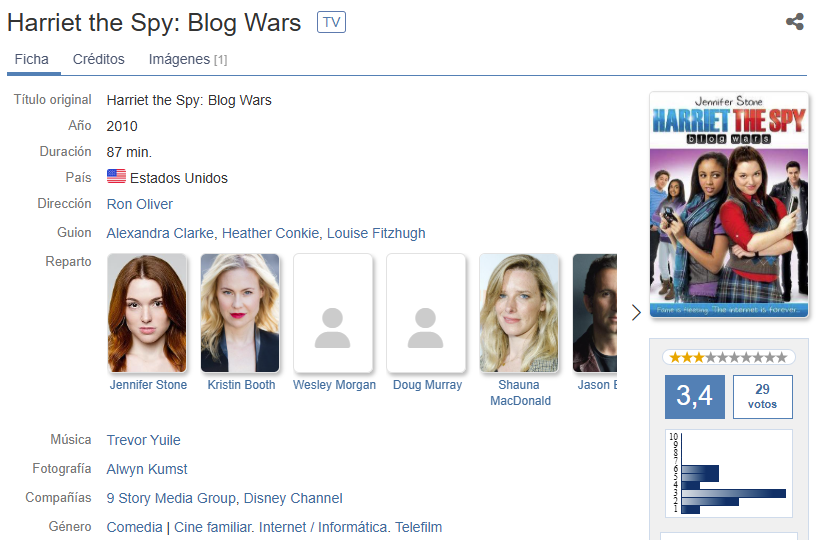Open writer Heather Conkie's page
The width and height of the screenshot is (820, 540).
coord(270,233)
